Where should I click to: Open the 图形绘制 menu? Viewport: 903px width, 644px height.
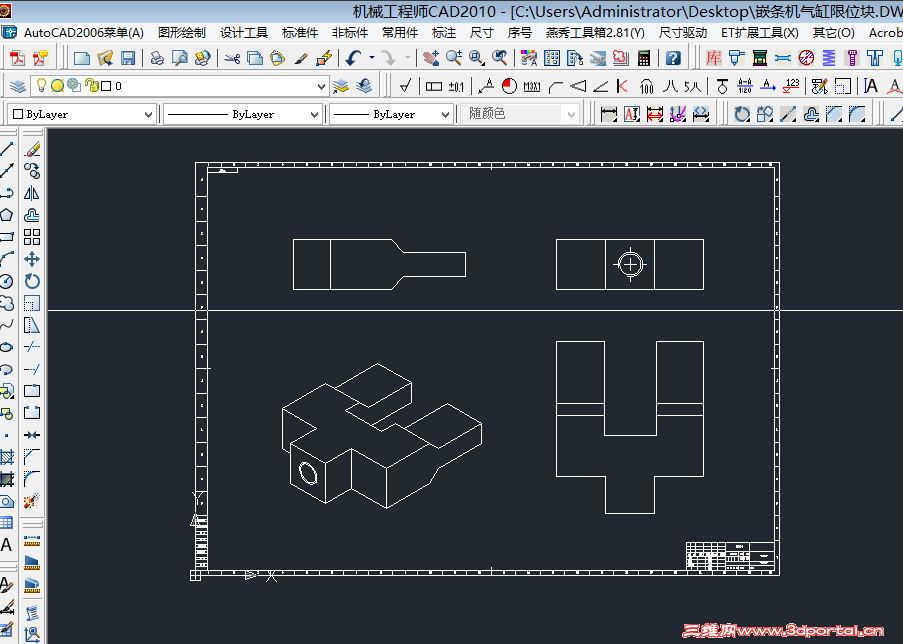[182, 33]
